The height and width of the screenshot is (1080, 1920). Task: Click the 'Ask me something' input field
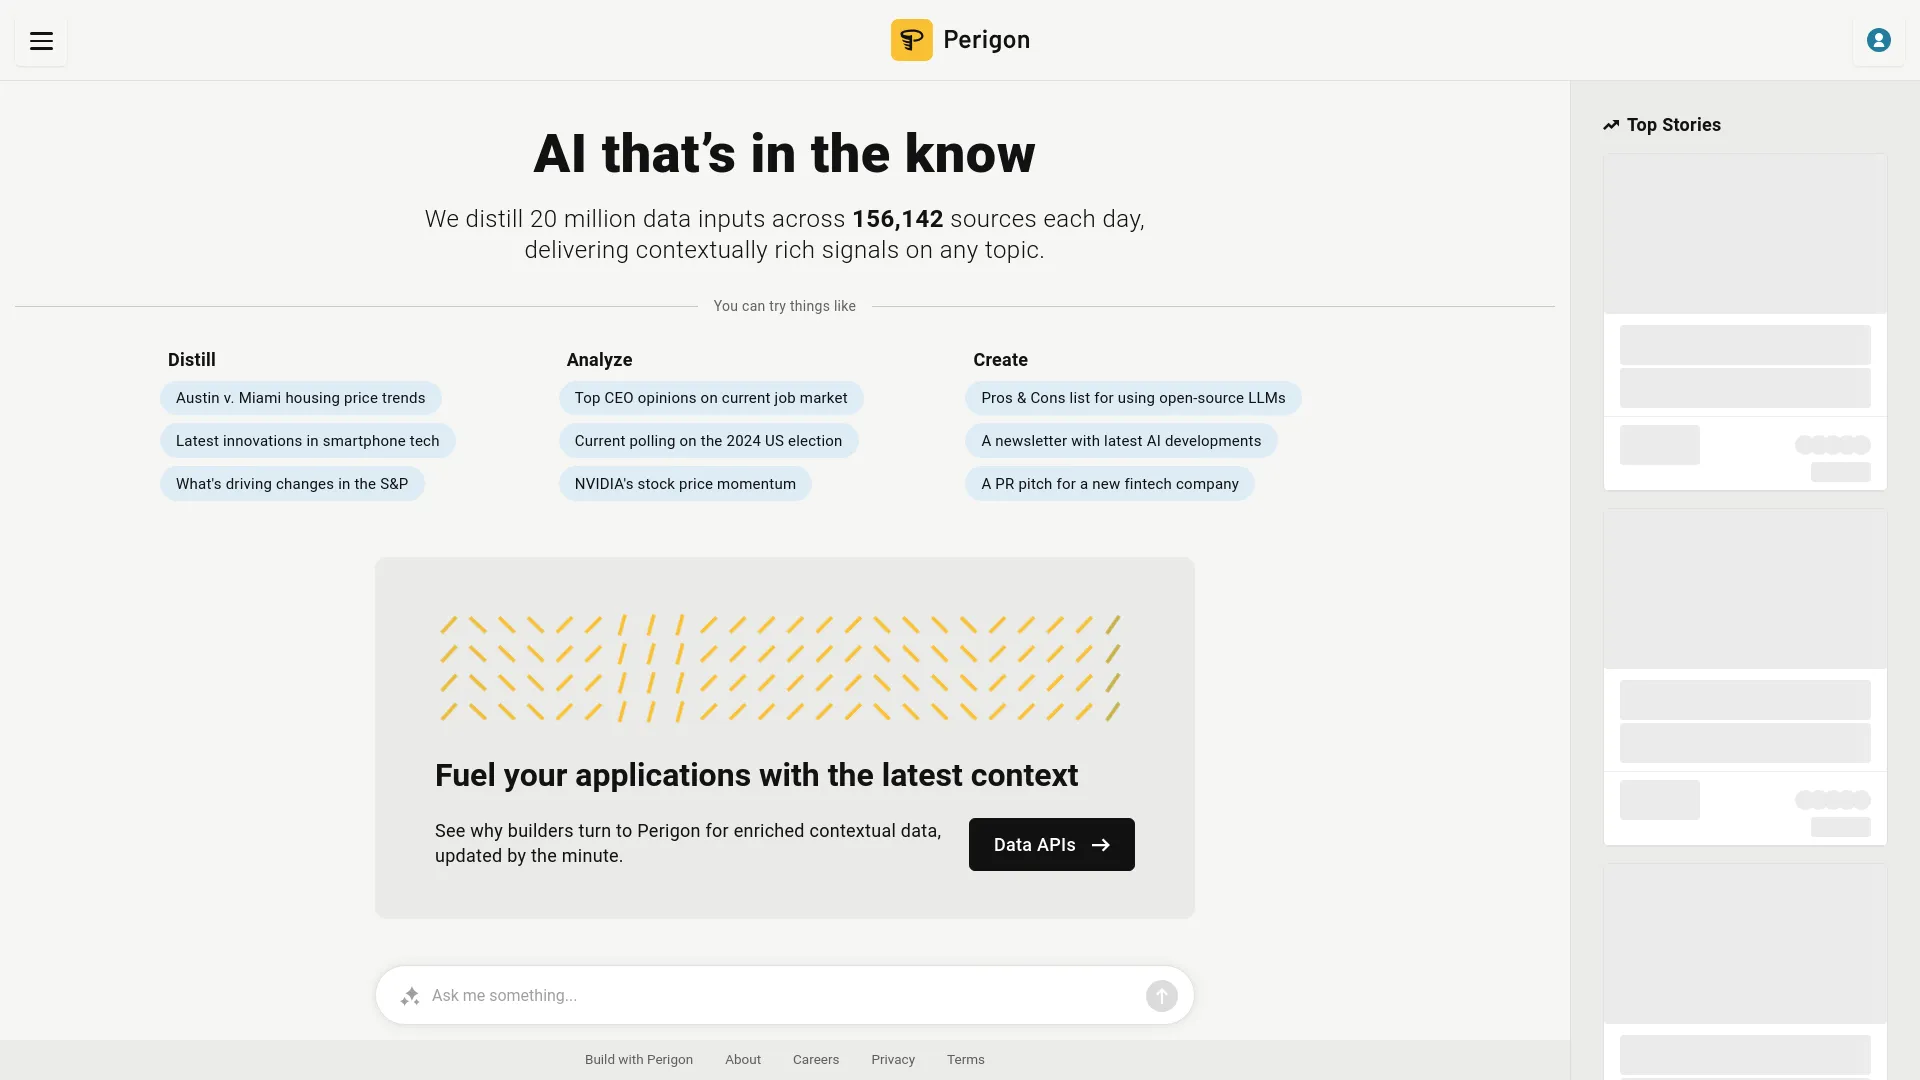coord(700,995)
